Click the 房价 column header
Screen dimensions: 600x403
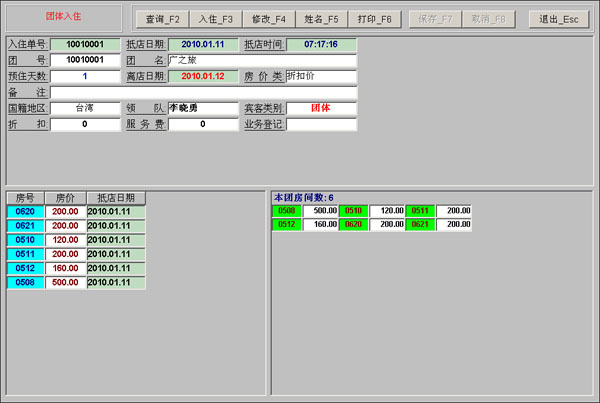pos(66,198)
